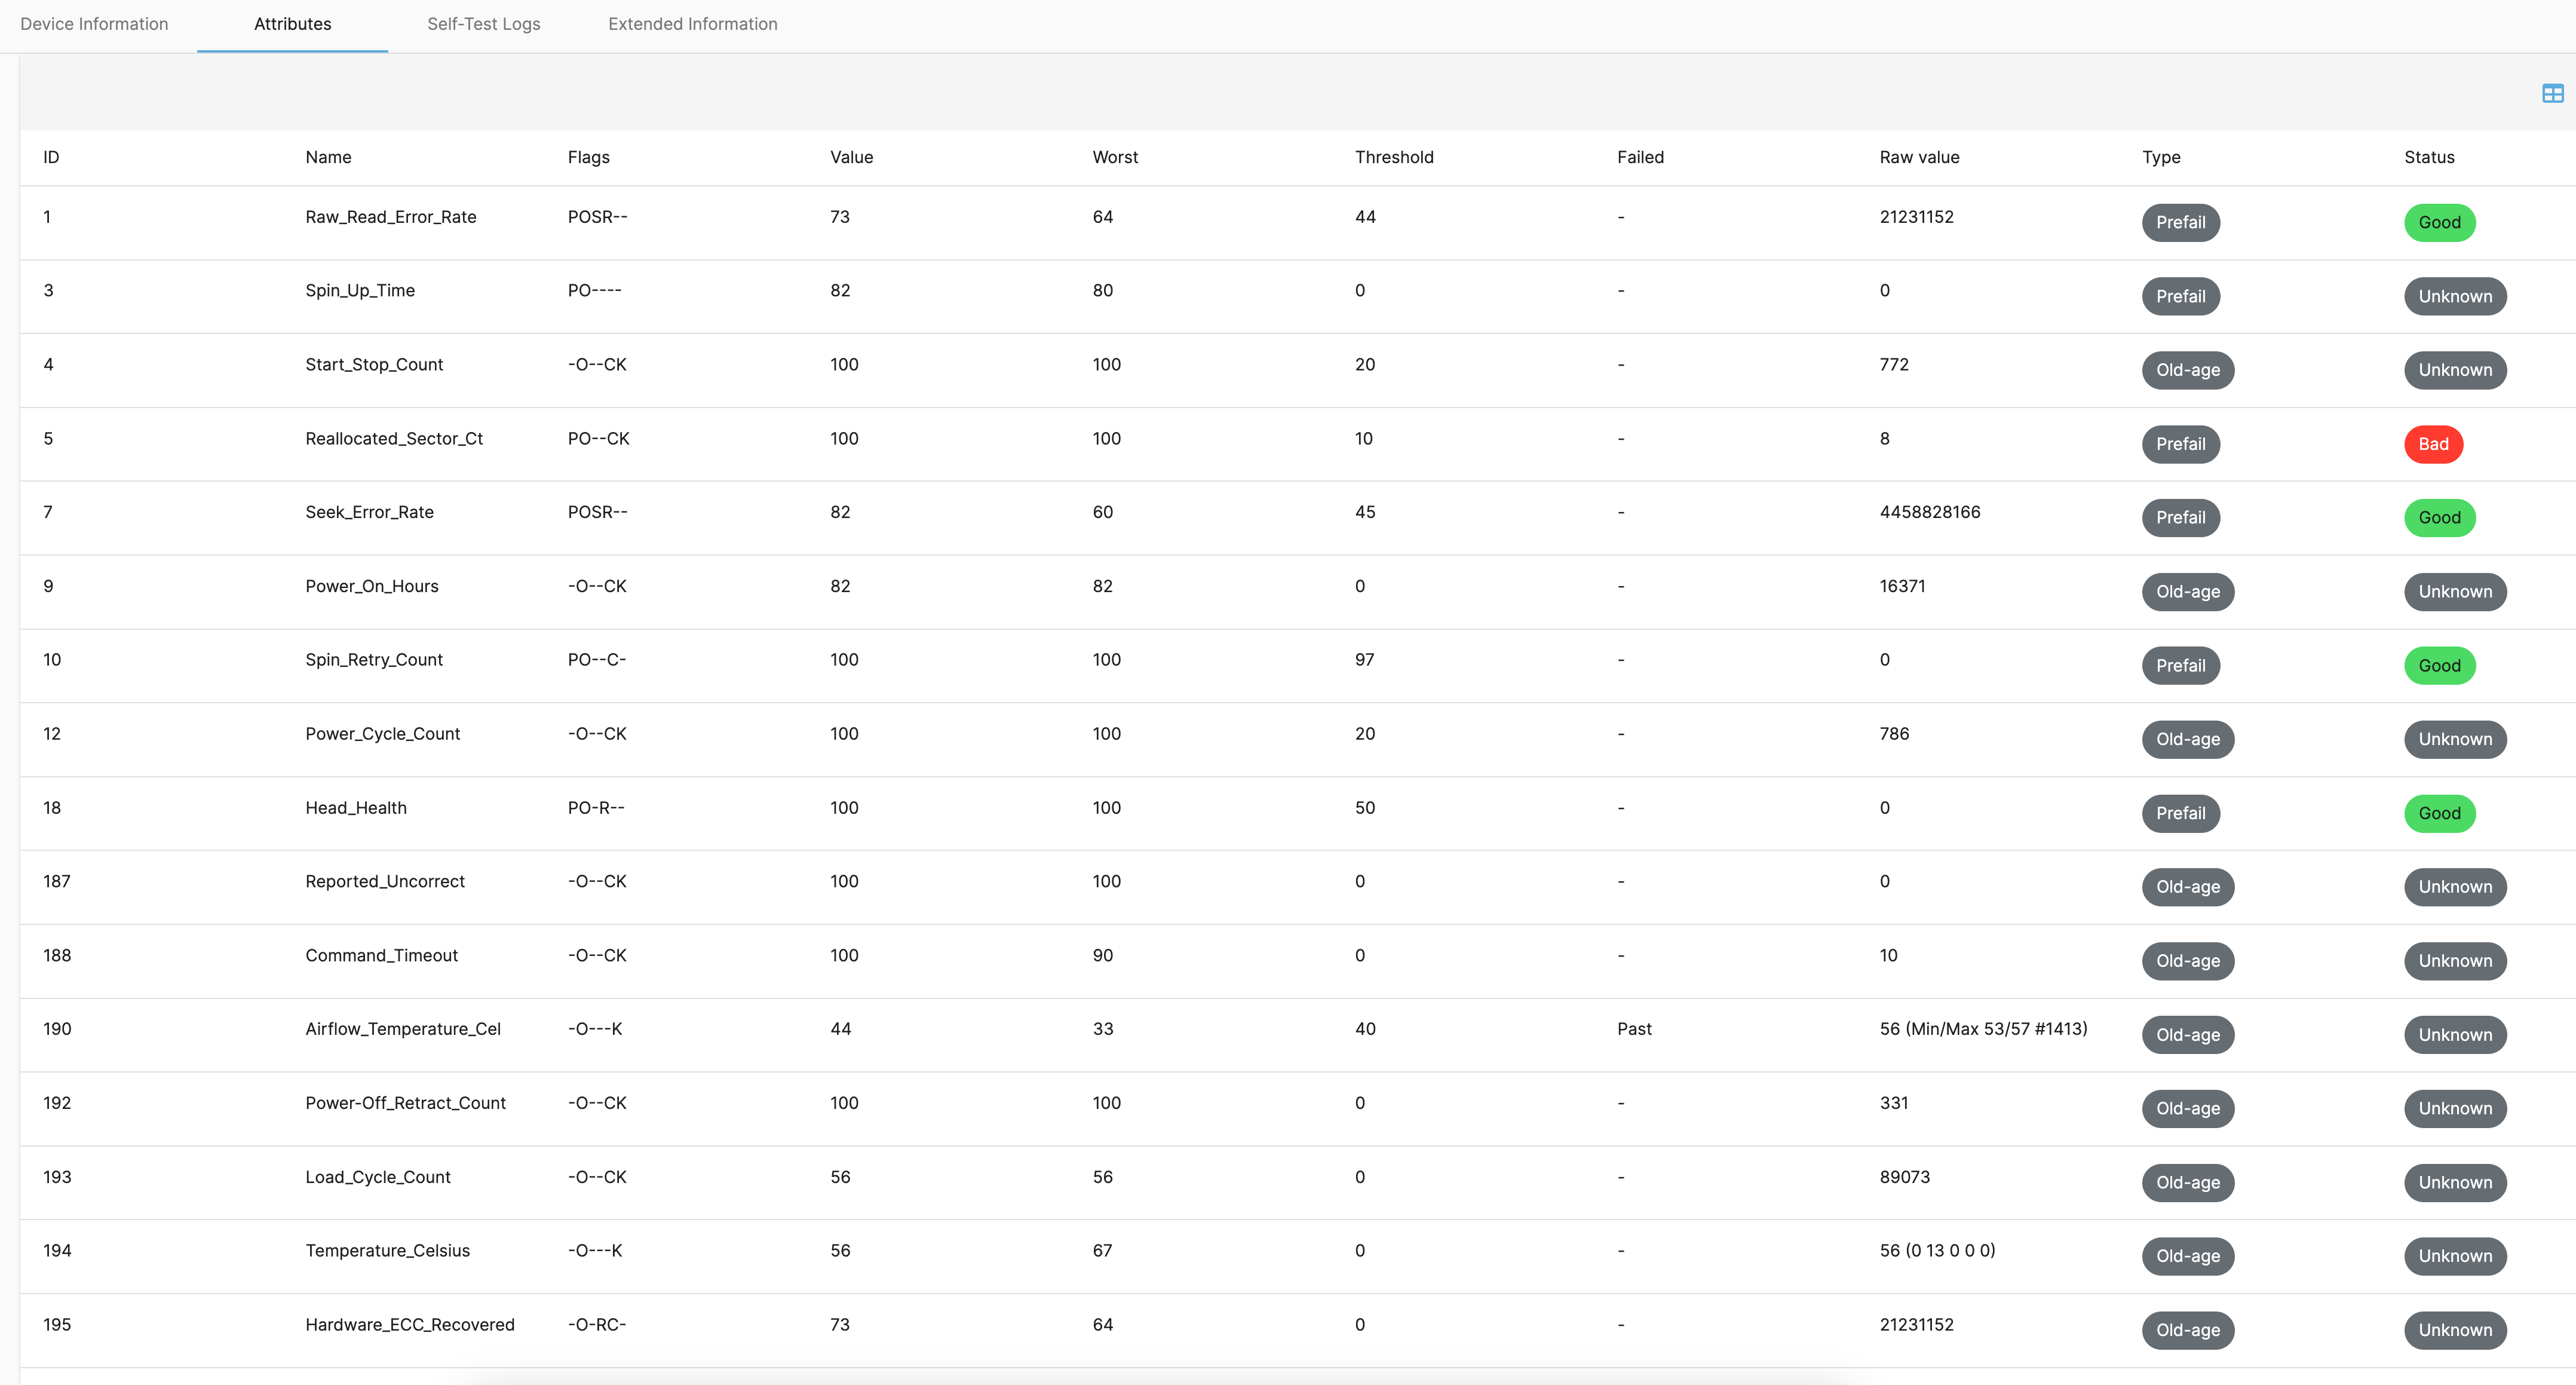
Task: Click the Good badge in Head_Health row
Action: pos(2439,813)
